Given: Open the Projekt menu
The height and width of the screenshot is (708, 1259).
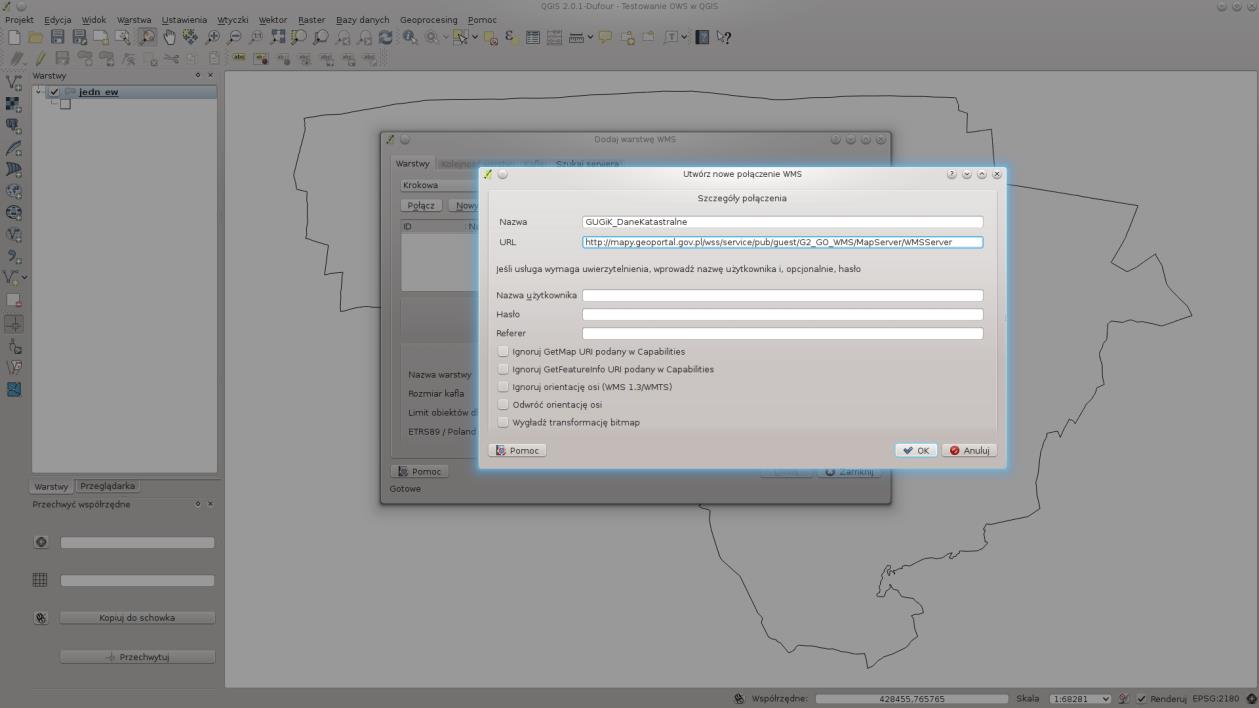Looking at the screenshot, I should pyautogui.click(x=19, y=20).
